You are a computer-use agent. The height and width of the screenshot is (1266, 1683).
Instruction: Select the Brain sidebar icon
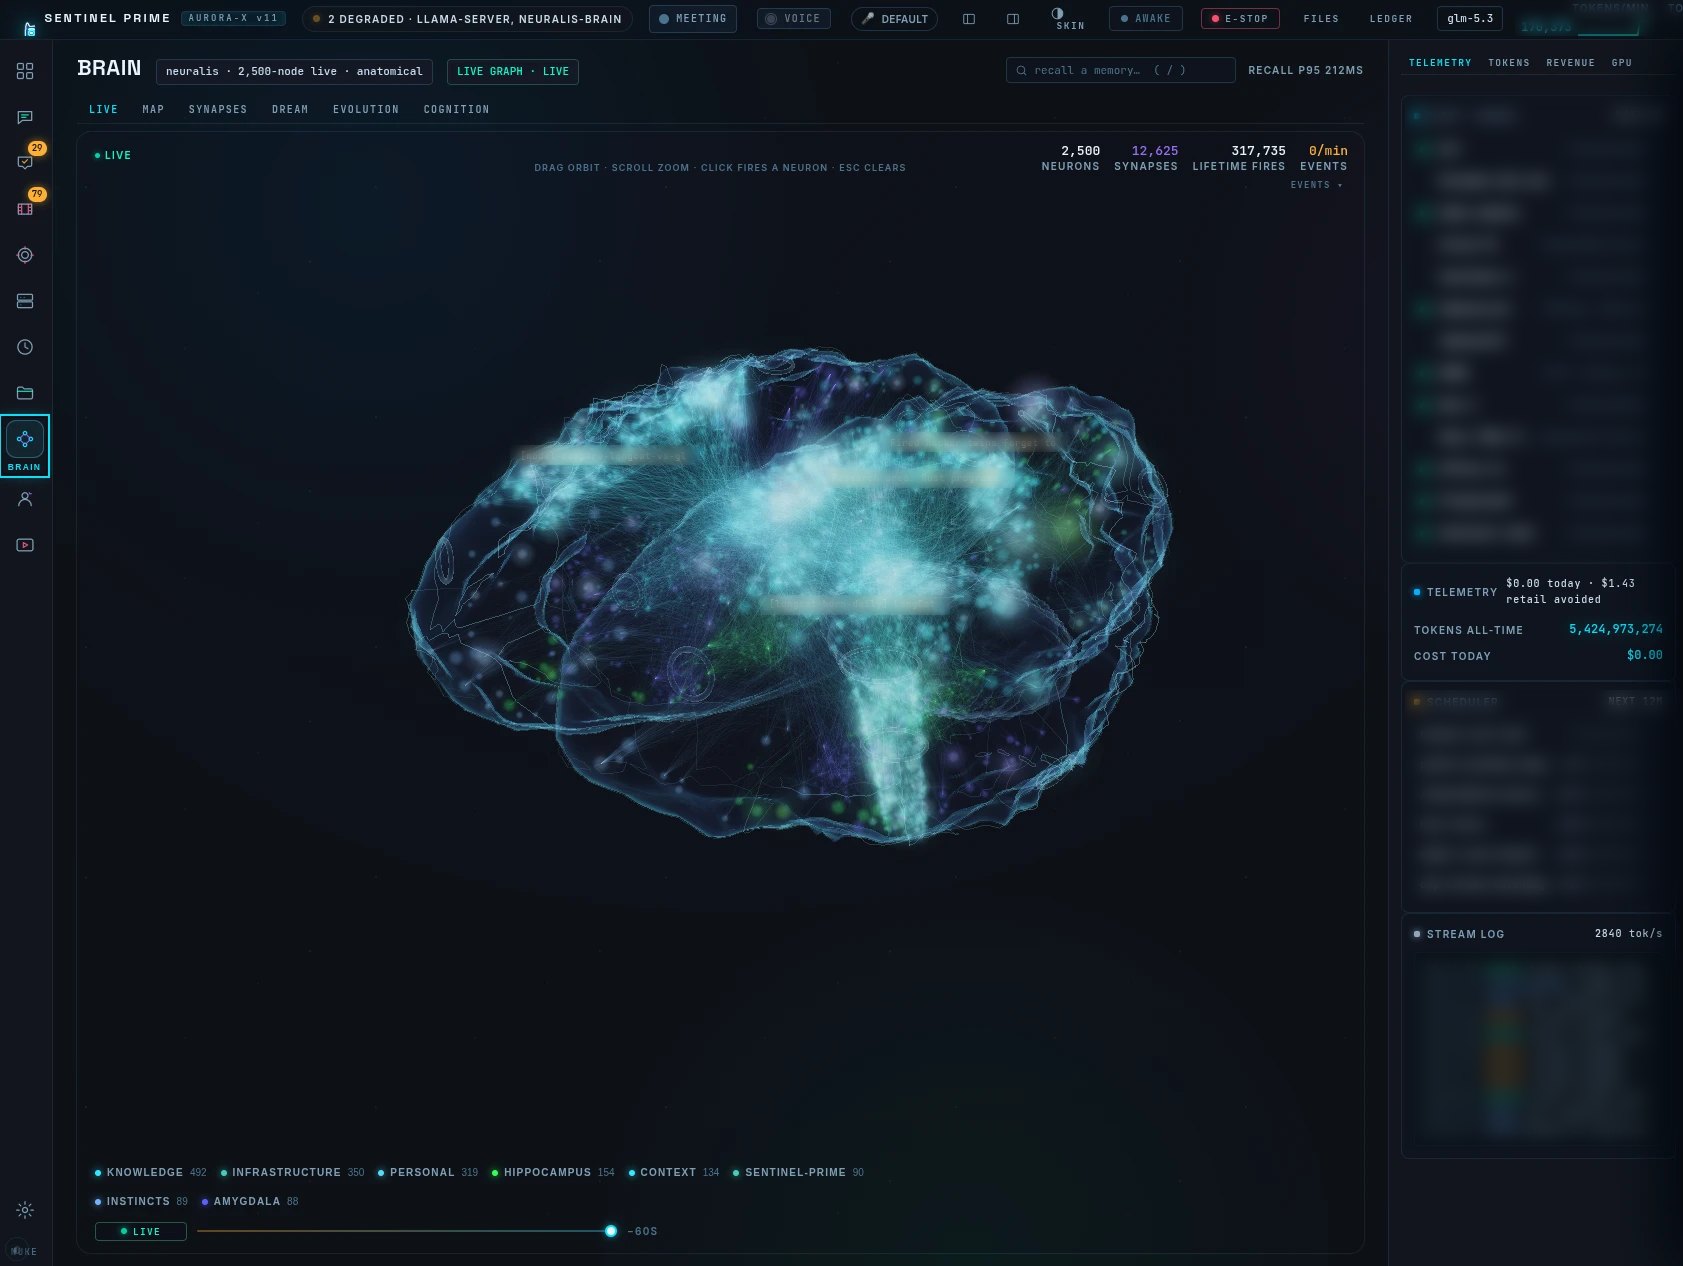(25, 446)
